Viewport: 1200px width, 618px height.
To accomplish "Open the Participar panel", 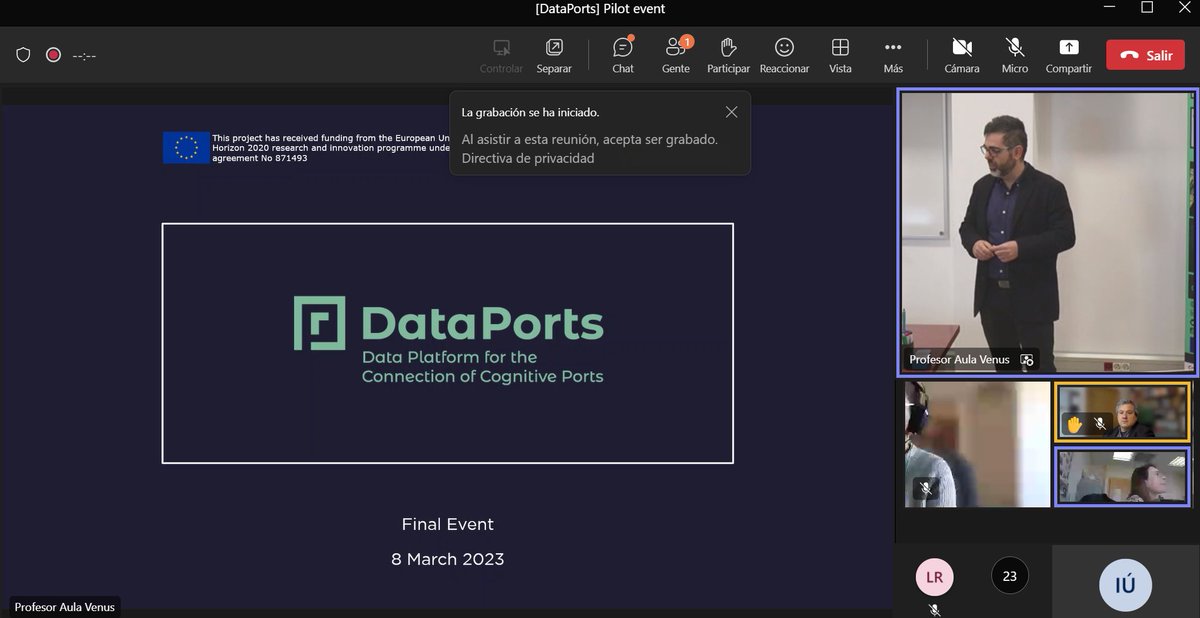I will tap(728, 55).
